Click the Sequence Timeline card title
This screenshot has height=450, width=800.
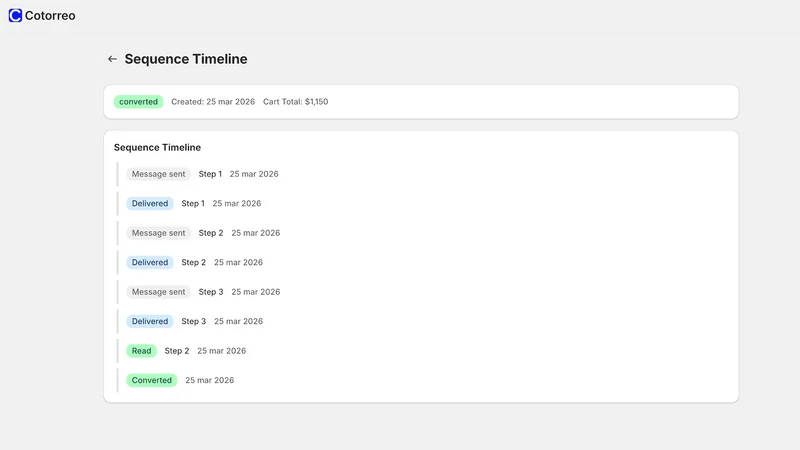157,147
